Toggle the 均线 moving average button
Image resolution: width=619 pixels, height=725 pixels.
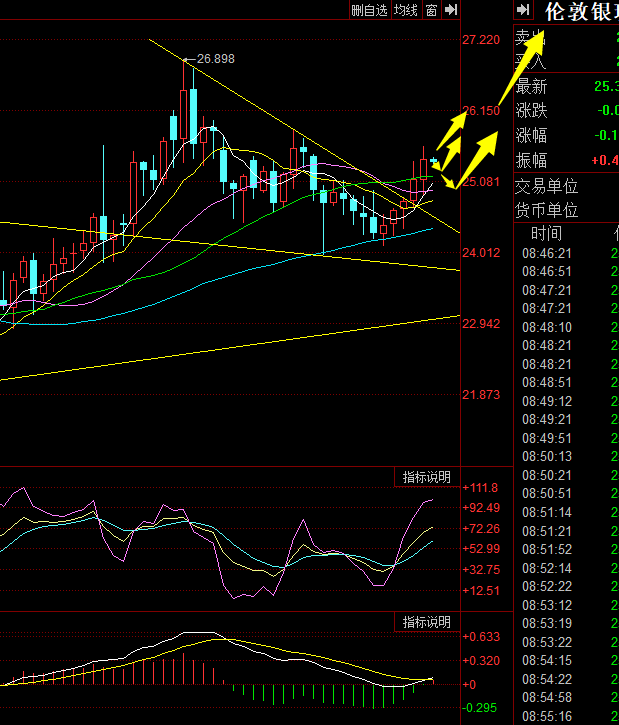pyautogui.click(x=406, y=10)
